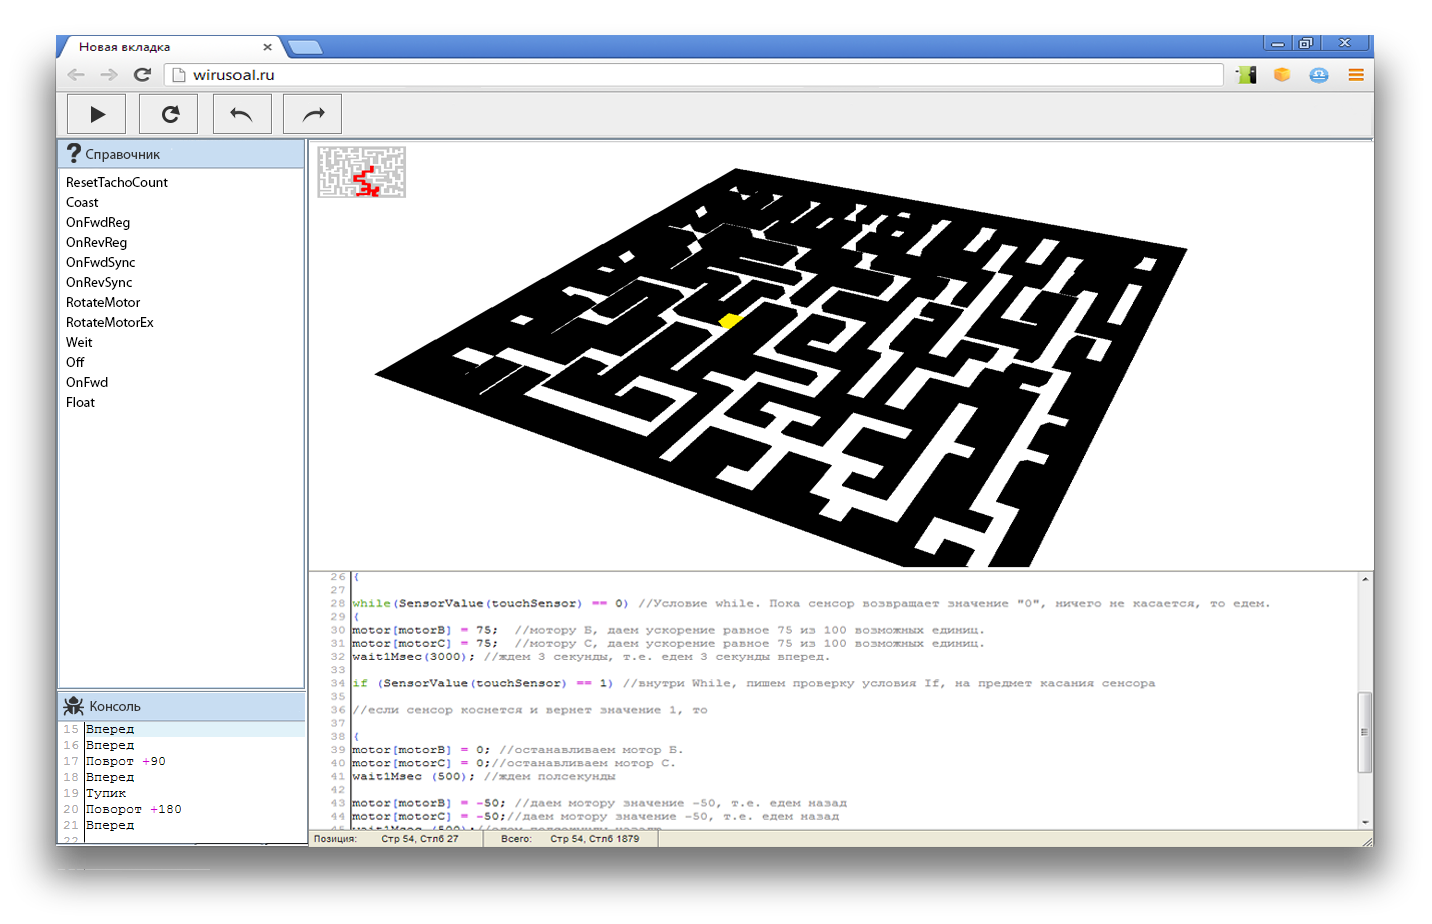Select OnFwdSync in the reference list
The image size is (1432, 924).
(x=100, y=262)
